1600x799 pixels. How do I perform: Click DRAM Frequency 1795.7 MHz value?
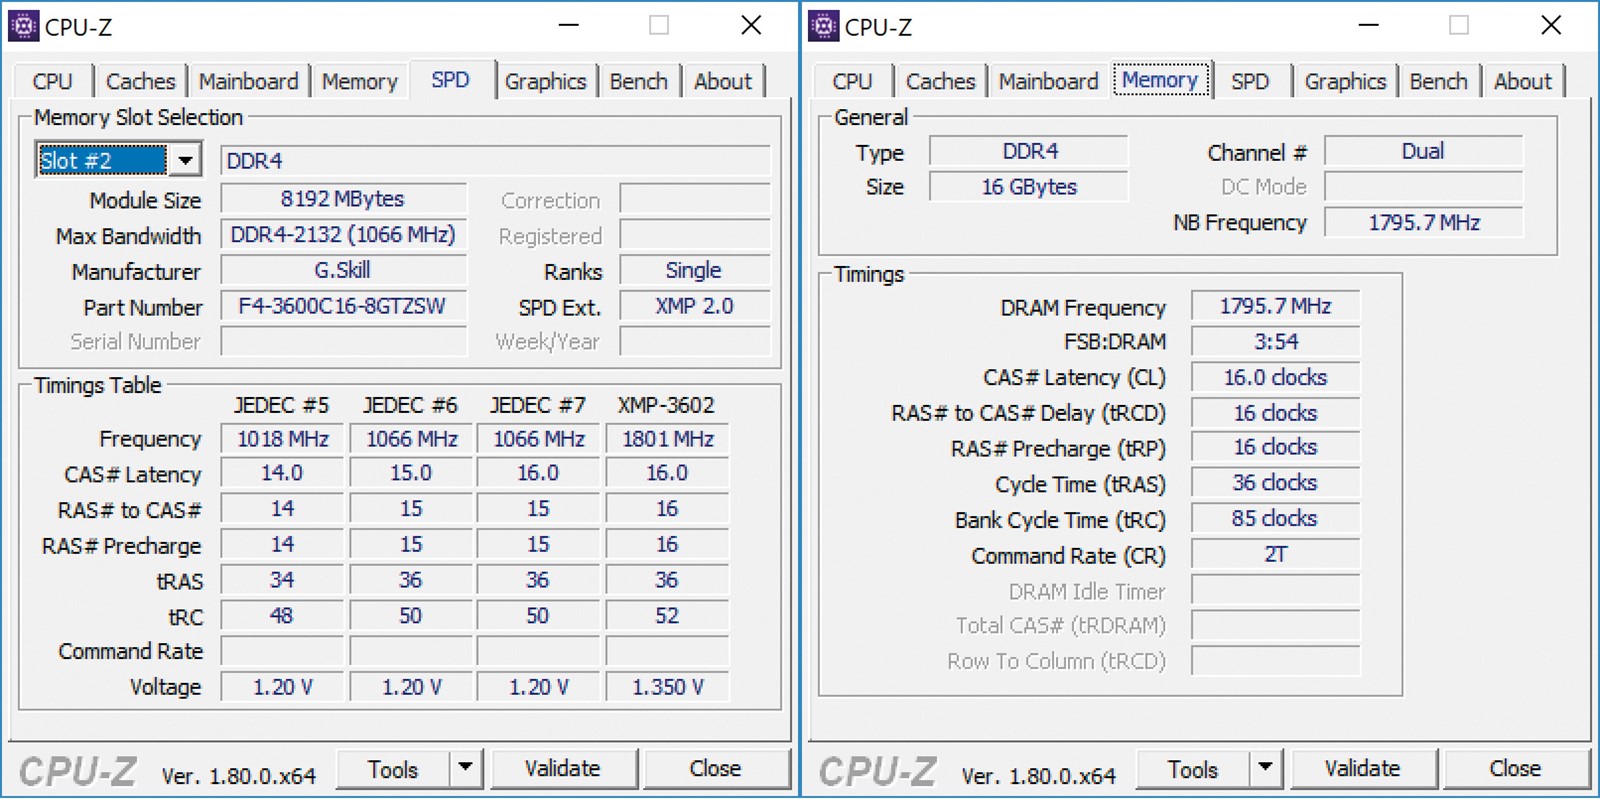tap(1275, 306)
